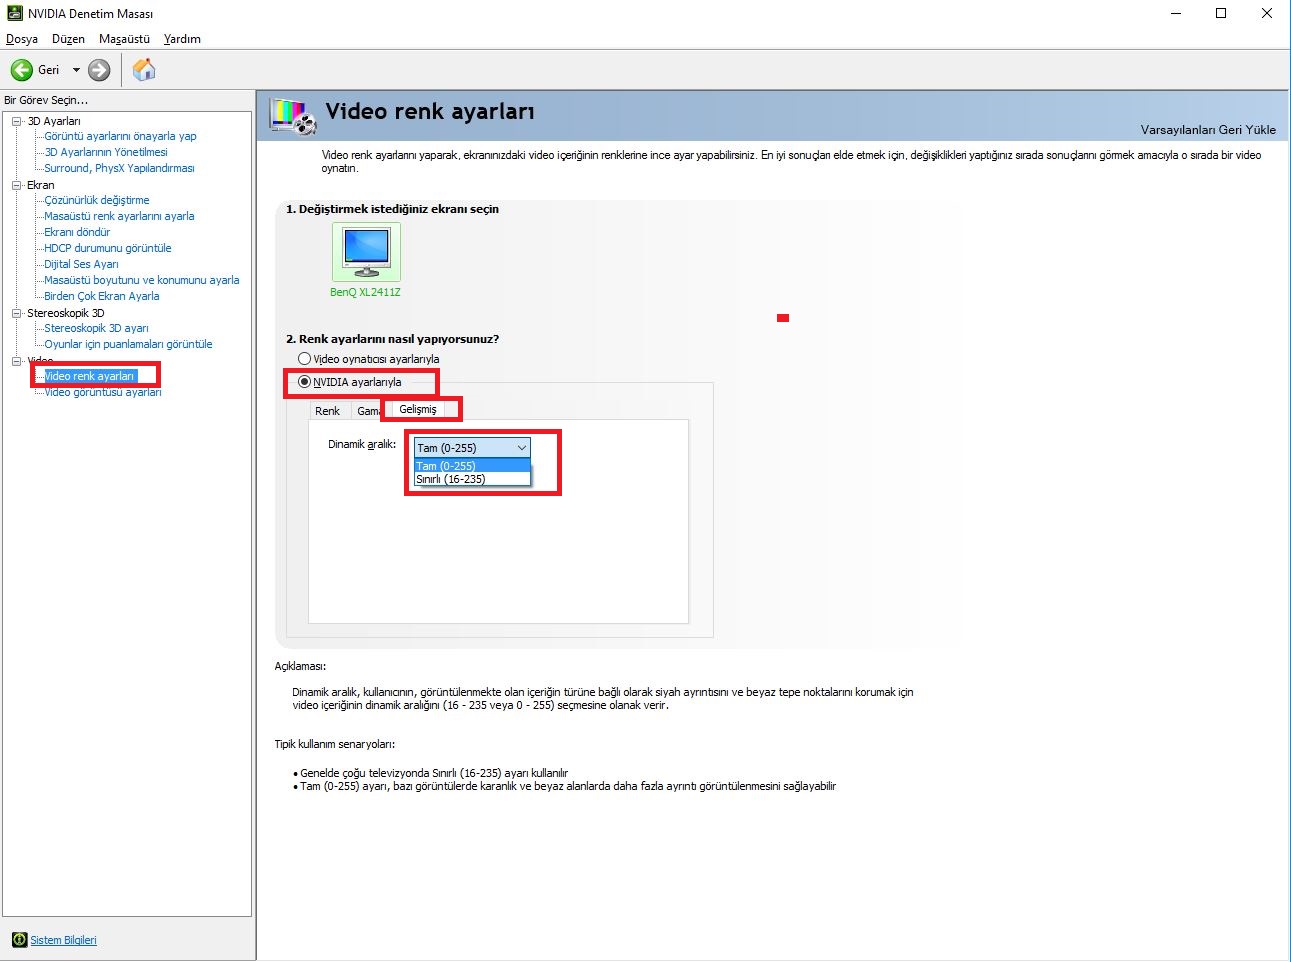Click the Video renk ayarları header icon
This screenshot has width=1291, height=962.
click(293, 116)
